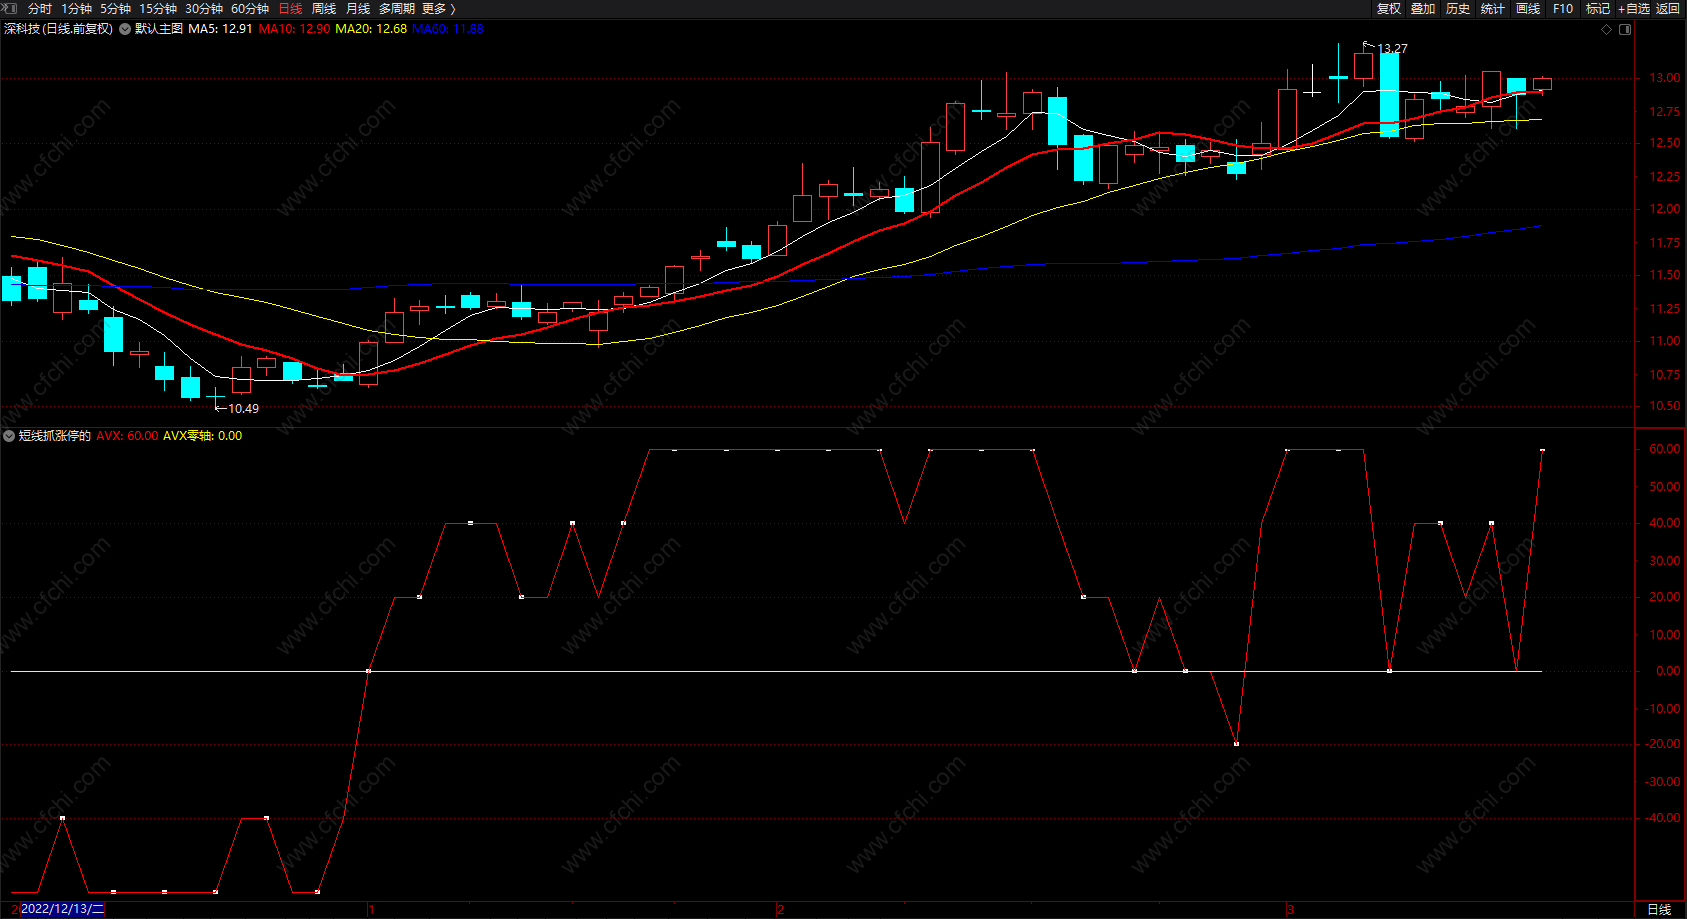Viewport: 1687px width, 919px height.
Task: Click 返回 to go back
Action: click(1668, 8)
